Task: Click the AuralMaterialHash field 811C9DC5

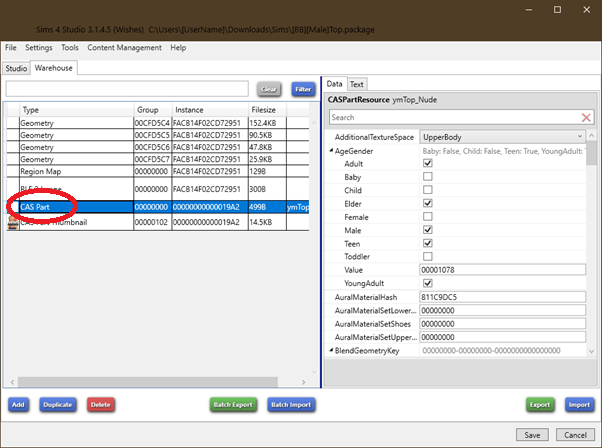Action: [x=502, y=297]
